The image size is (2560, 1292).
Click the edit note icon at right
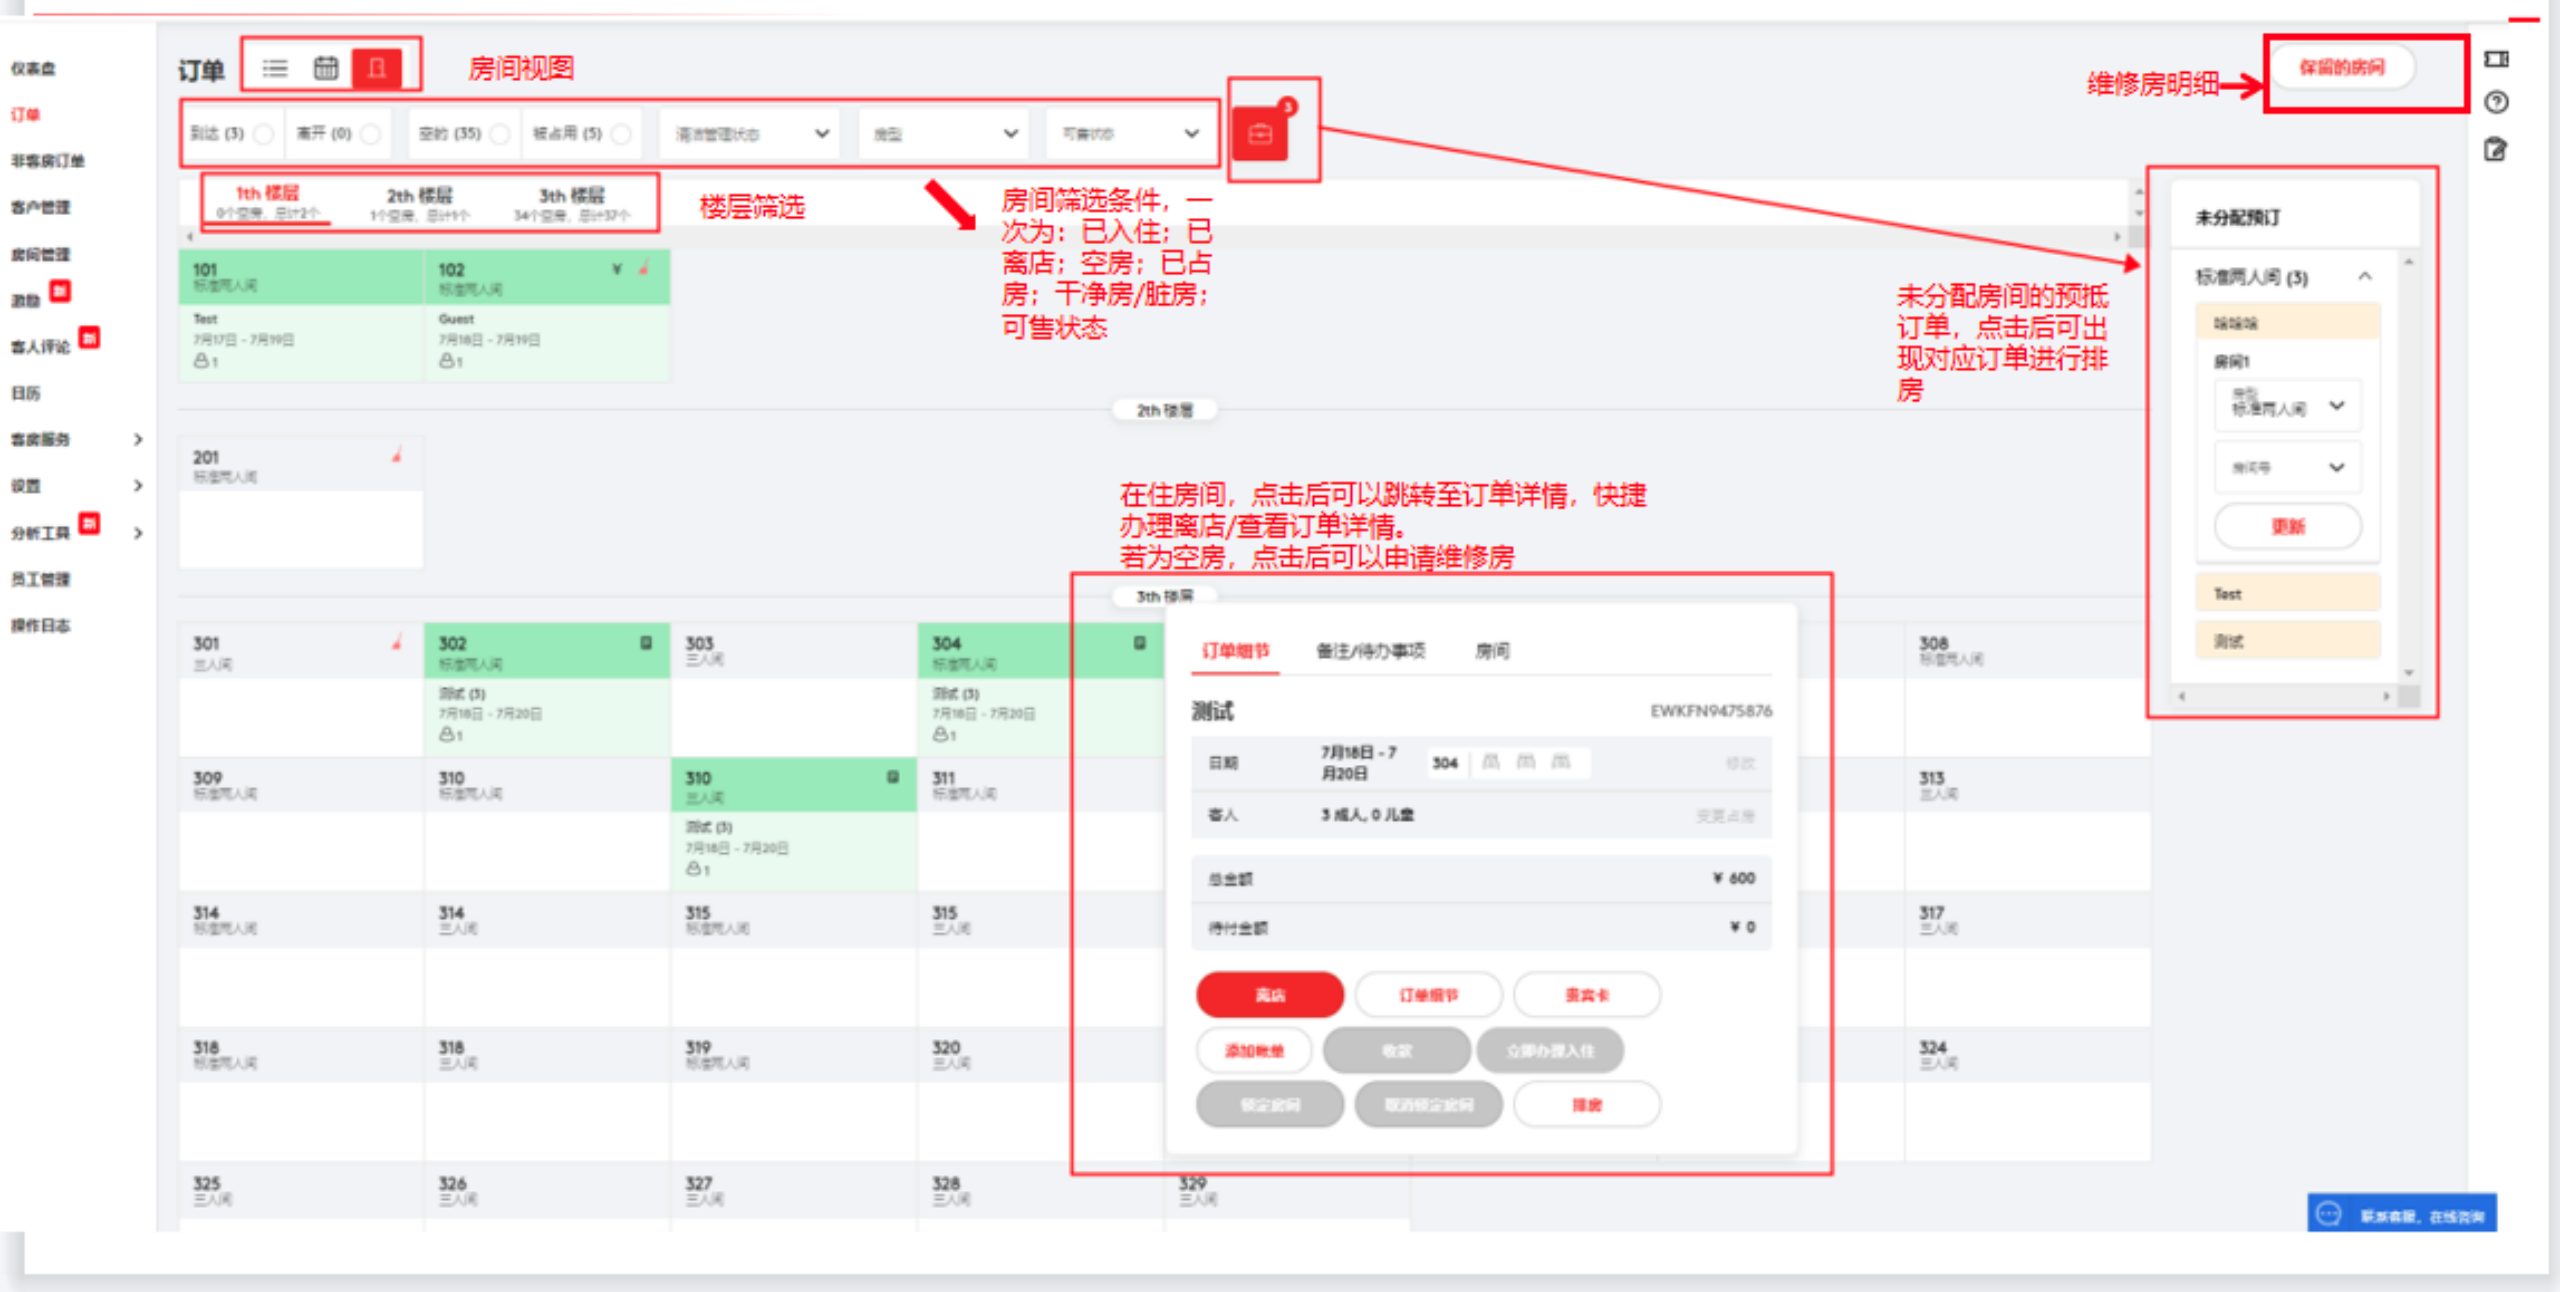coord(2496,150)
